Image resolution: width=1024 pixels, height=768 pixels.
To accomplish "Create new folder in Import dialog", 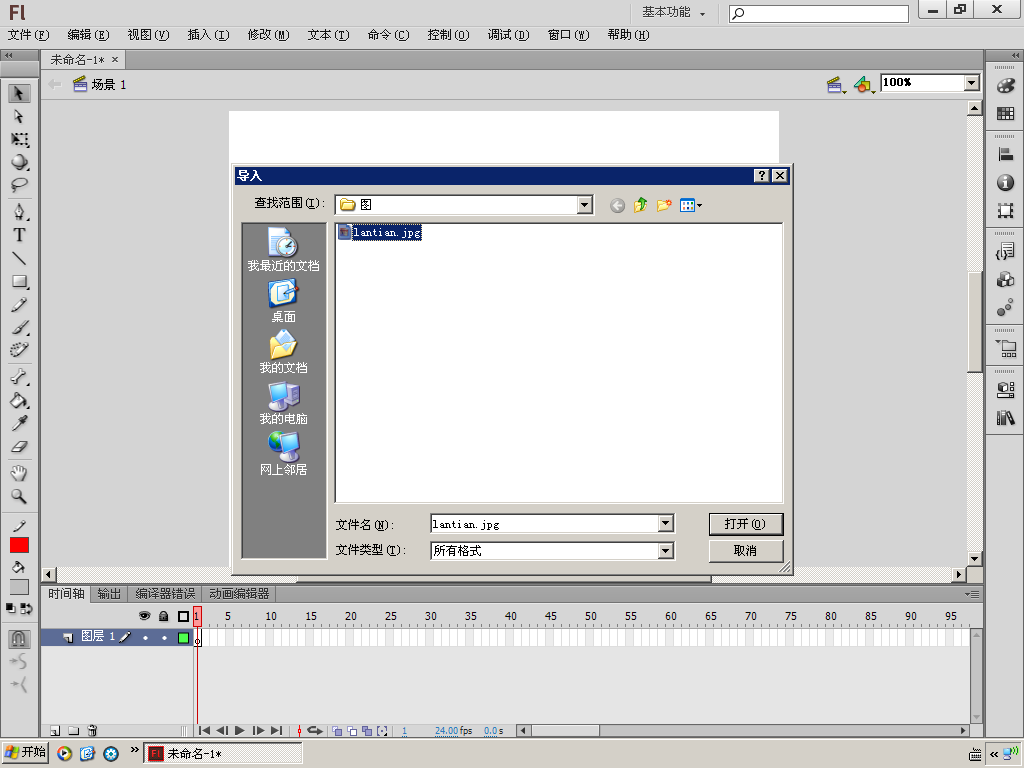I will 664,205.
